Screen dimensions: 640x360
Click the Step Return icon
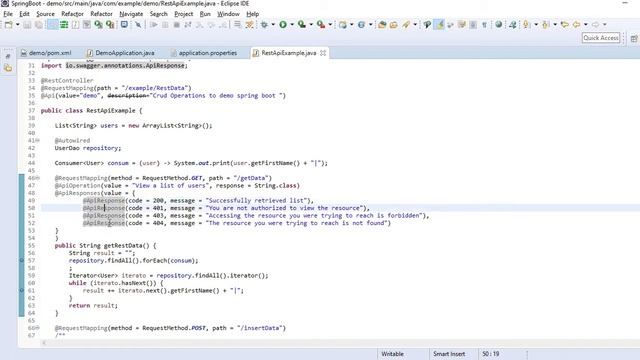pos(223,25)
